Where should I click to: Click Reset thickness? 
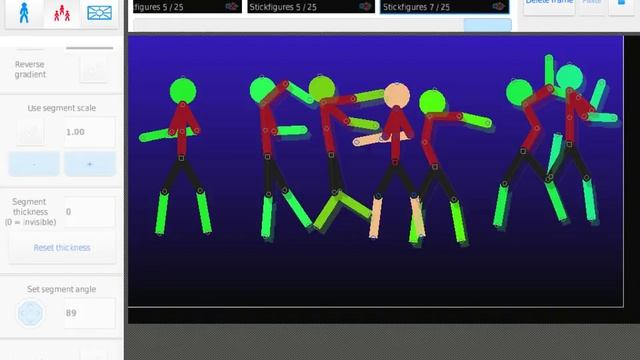click(x=62, y=248)
